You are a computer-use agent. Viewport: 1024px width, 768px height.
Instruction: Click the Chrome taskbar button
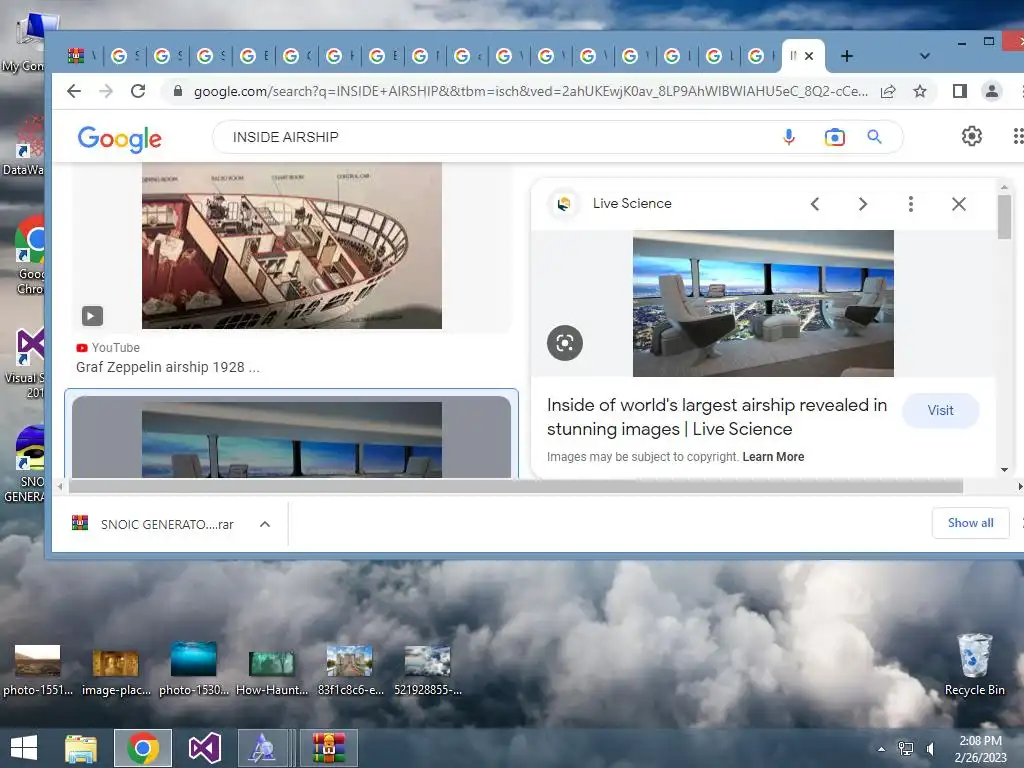coord(143,748)
